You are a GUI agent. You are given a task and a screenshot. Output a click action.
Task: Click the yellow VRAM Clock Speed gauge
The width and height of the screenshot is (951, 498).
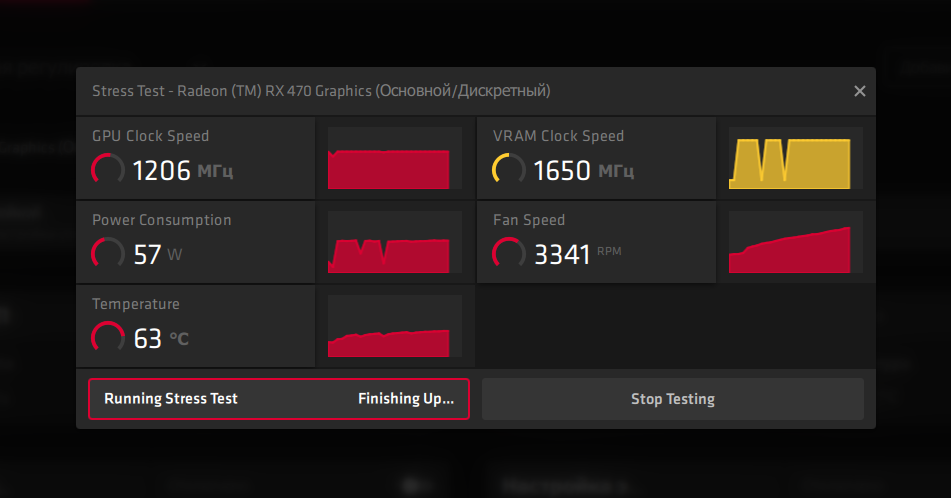coord(509,169)
